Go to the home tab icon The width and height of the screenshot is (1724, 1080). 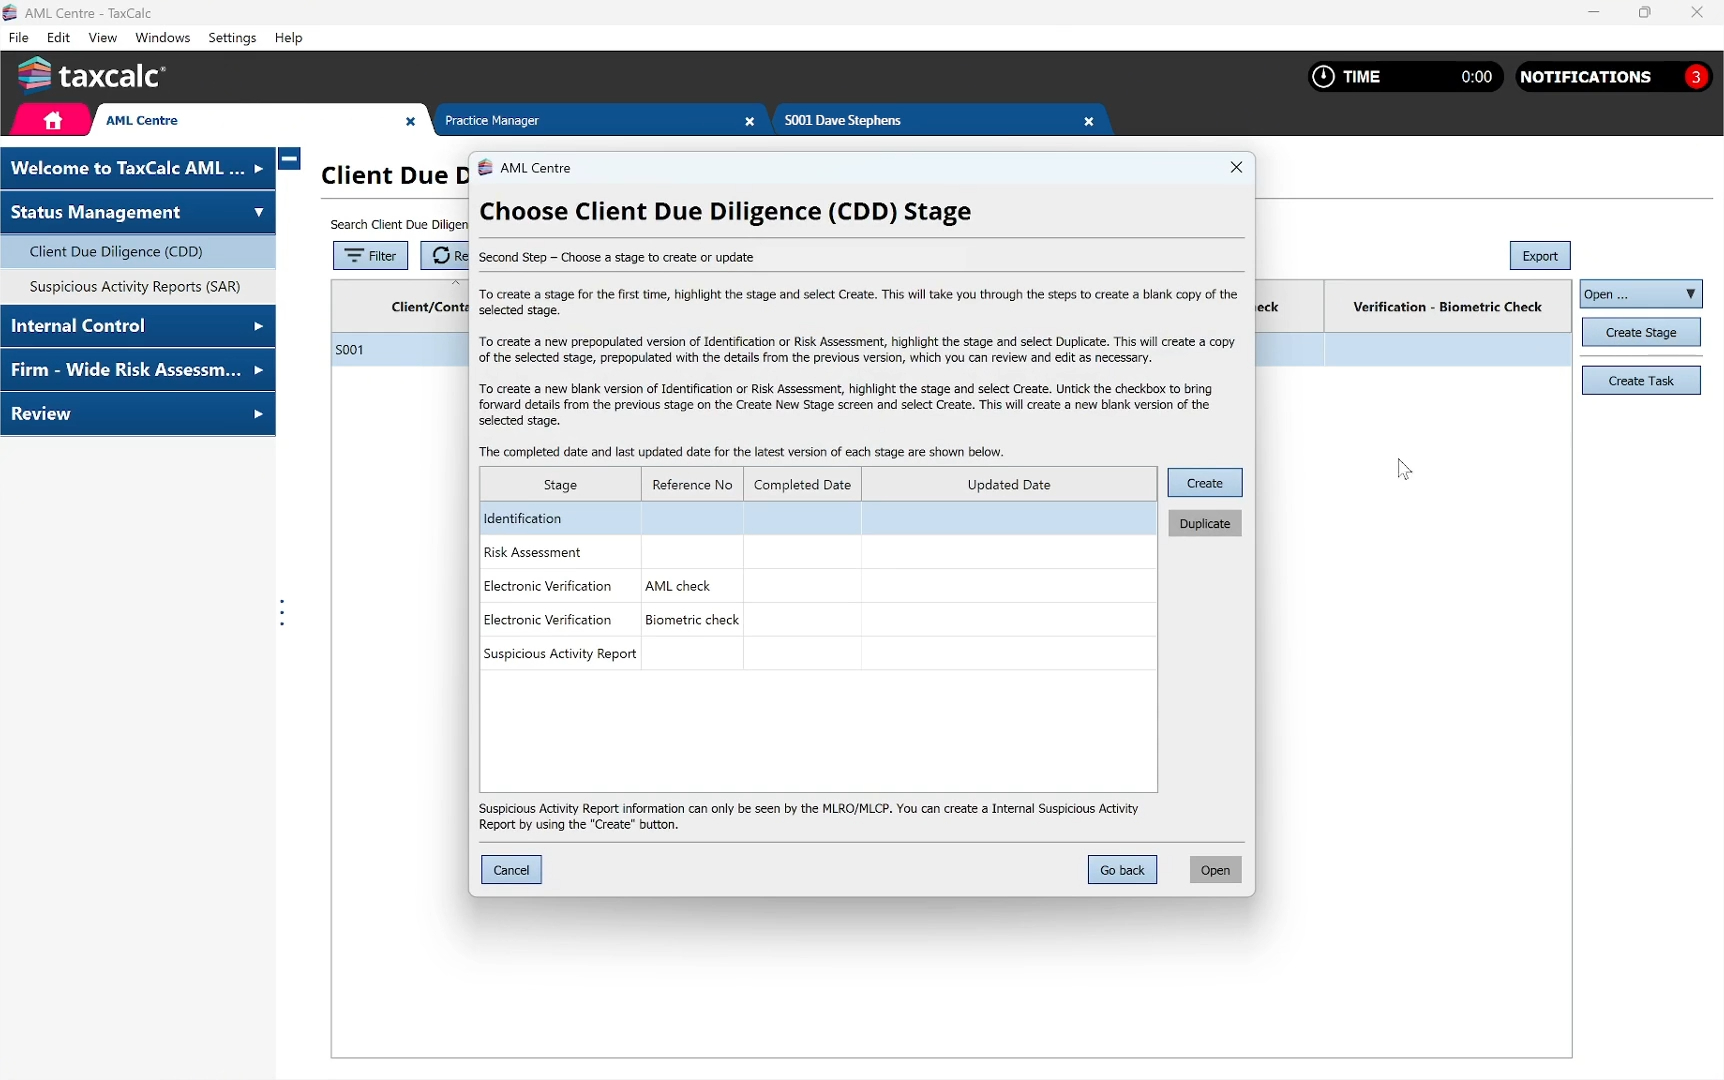53,120
